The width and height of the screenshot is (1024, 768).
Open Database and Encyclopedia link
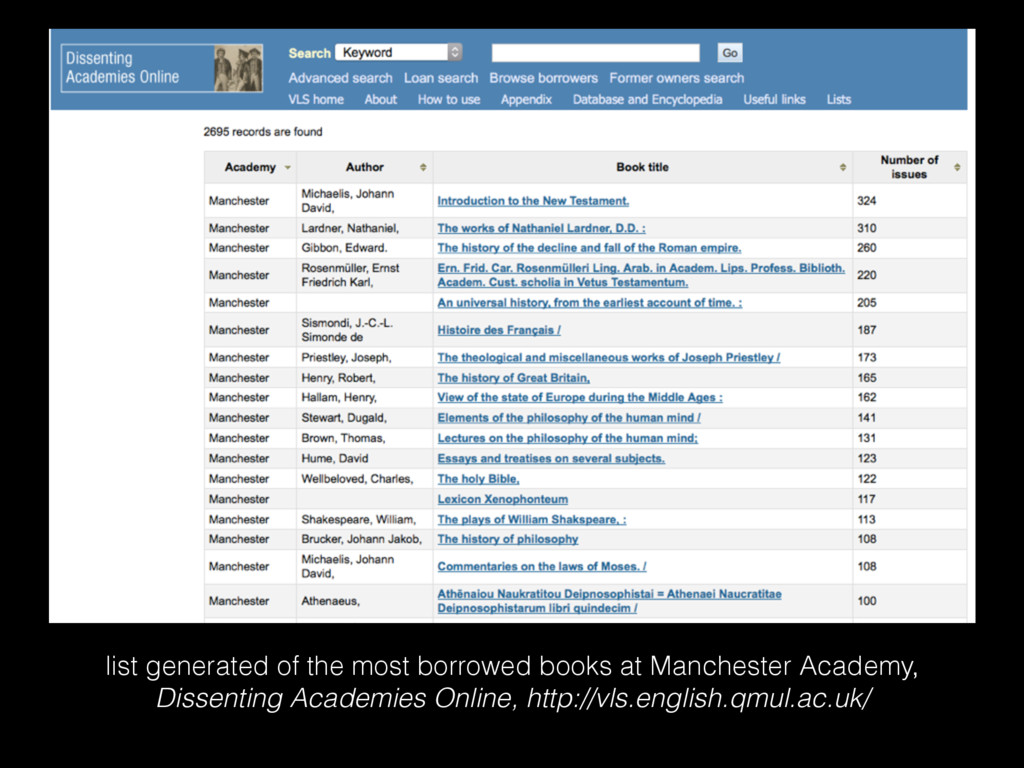[x=647, y=99]
